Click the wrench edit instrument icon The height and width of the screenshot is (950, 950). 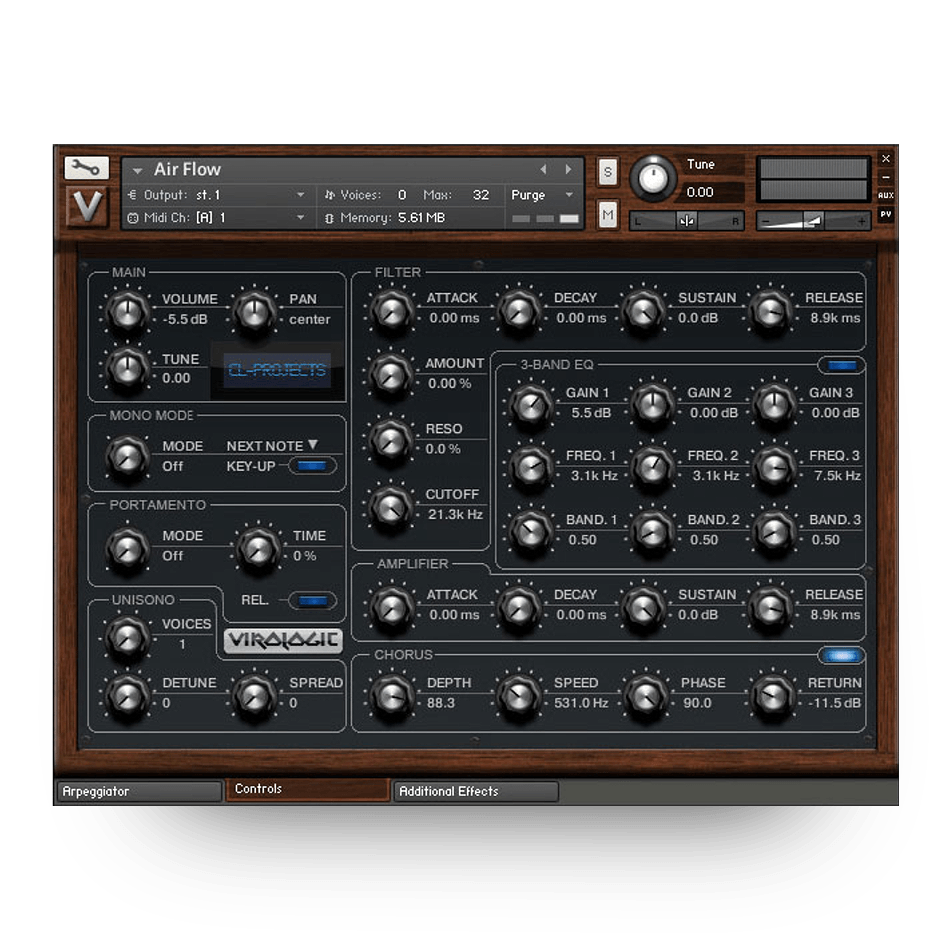[x=86, y=168]
